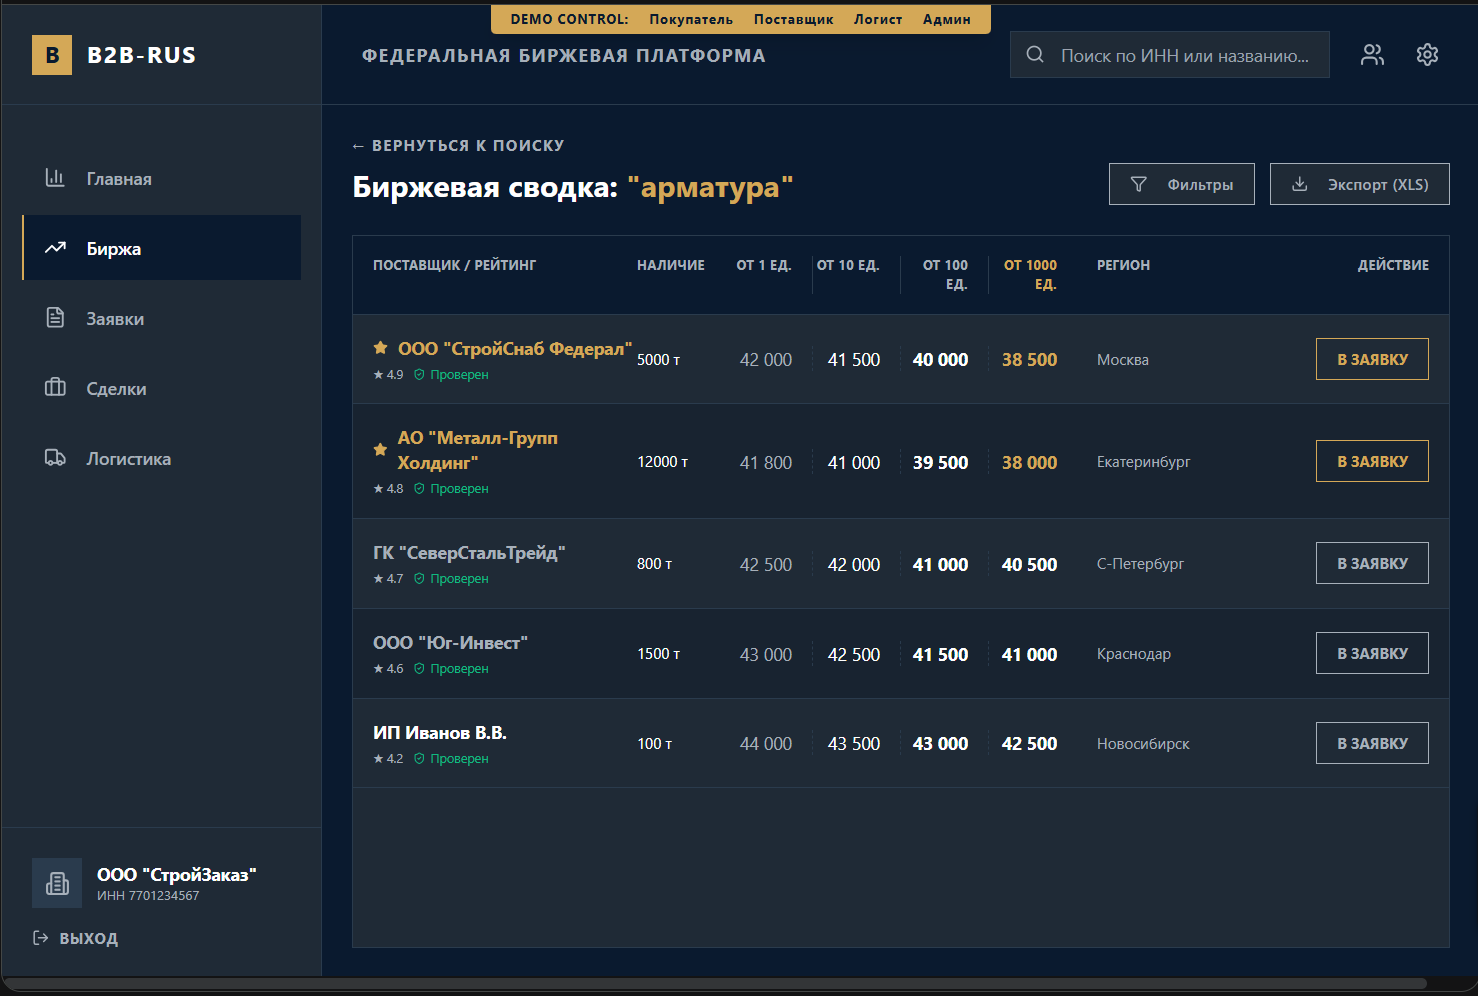Switch demo role to Поставщик
Viewport: 1478px width, 996px height.
[793, 19]
